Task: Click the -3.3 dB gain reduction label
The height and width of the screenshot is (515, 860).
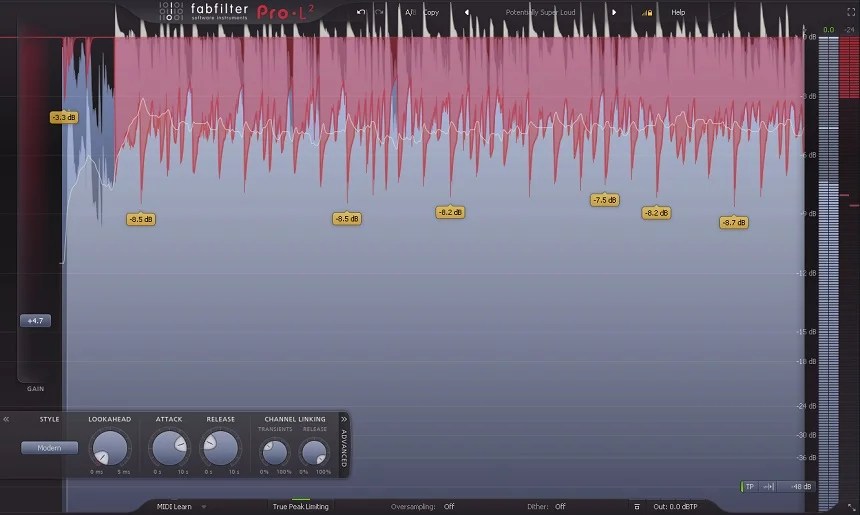Action: [x=64, y=117]
